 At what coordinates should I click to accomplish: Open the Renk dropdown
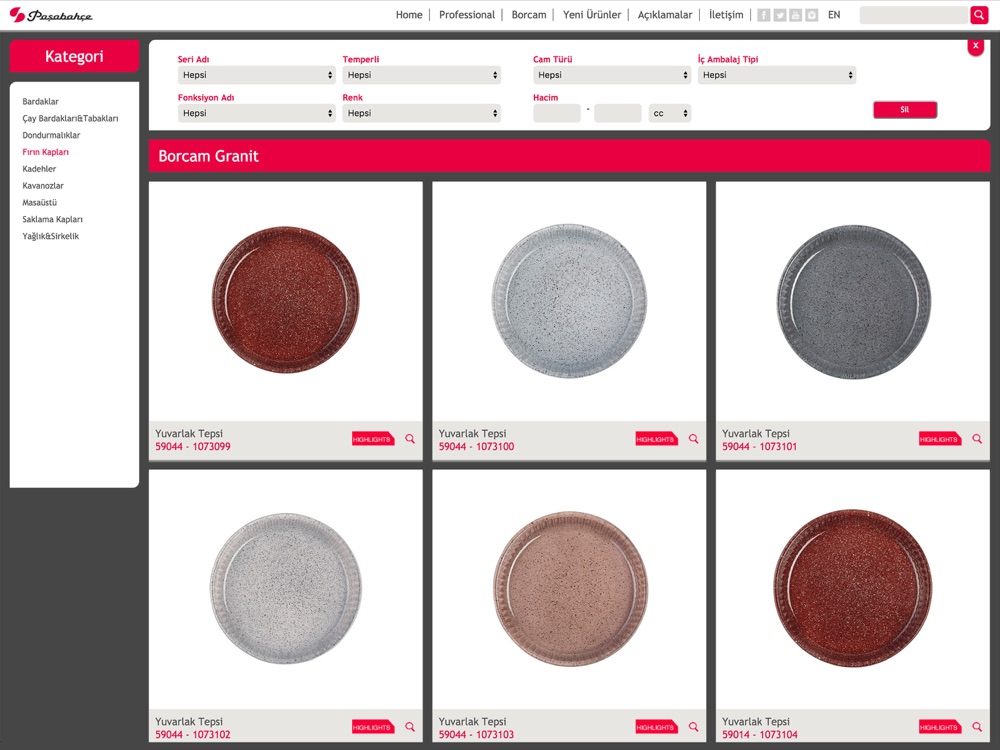pyautogui.click(x=422, y=114)
